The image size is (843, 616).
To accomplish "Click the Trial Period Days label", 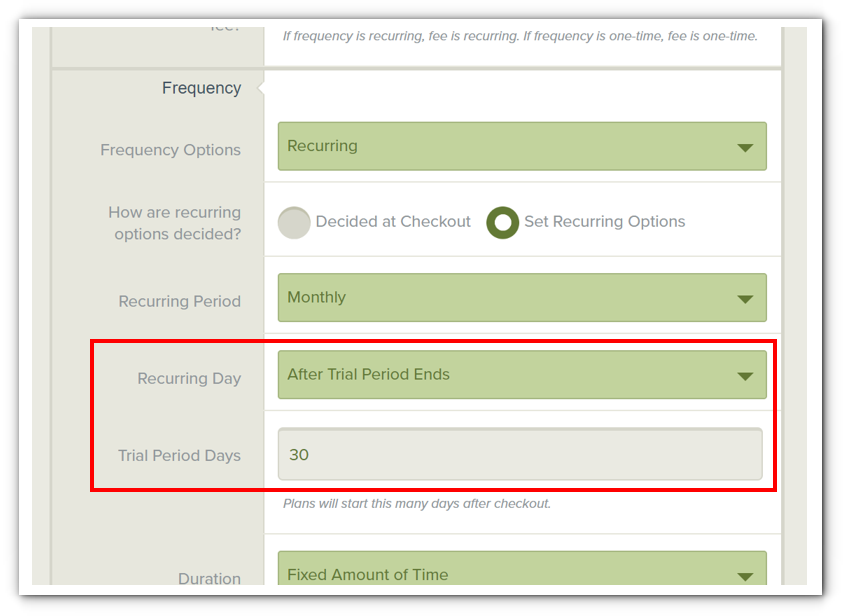I will pos(180,455).
